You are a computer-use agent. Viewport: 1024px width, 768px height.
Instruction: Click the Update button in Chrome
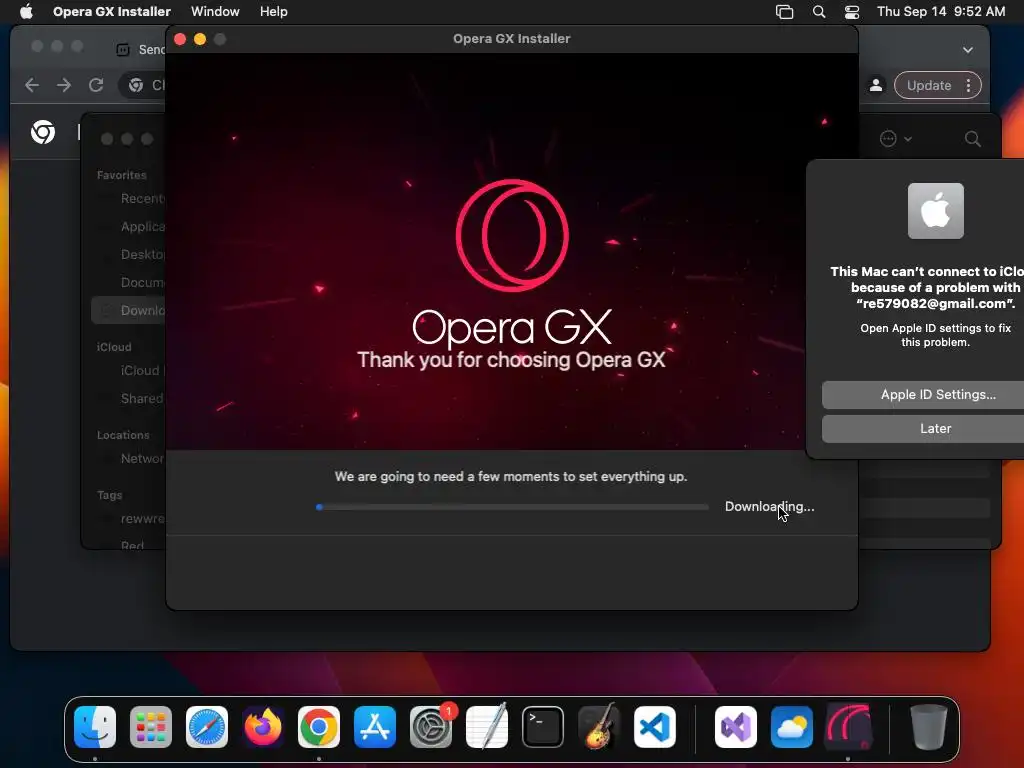point(929,86)
